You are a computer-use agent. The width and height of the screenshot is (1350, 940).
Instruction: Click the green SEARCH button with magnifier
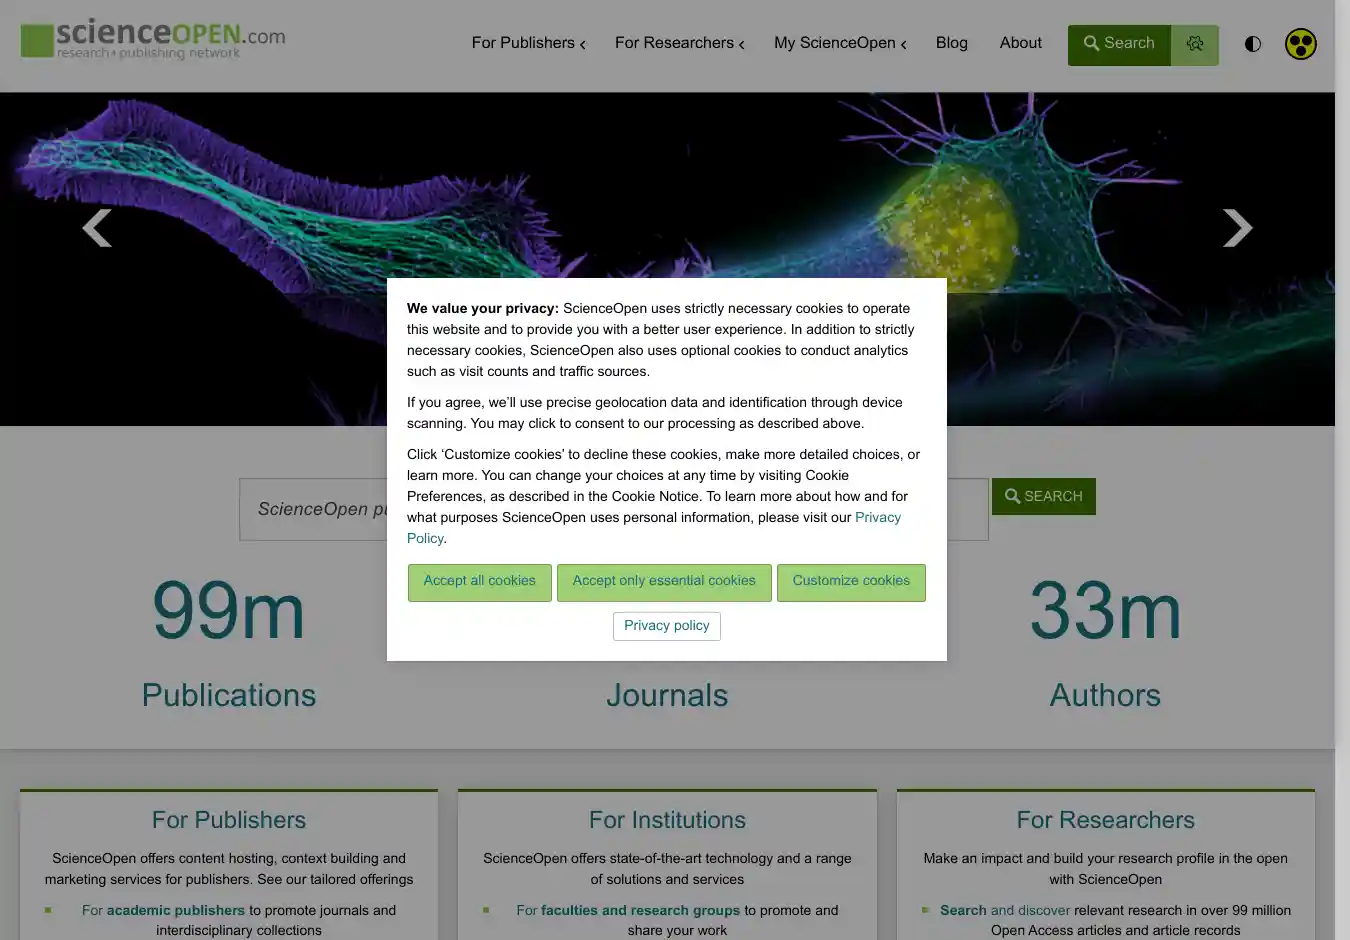pos(1043,496)
